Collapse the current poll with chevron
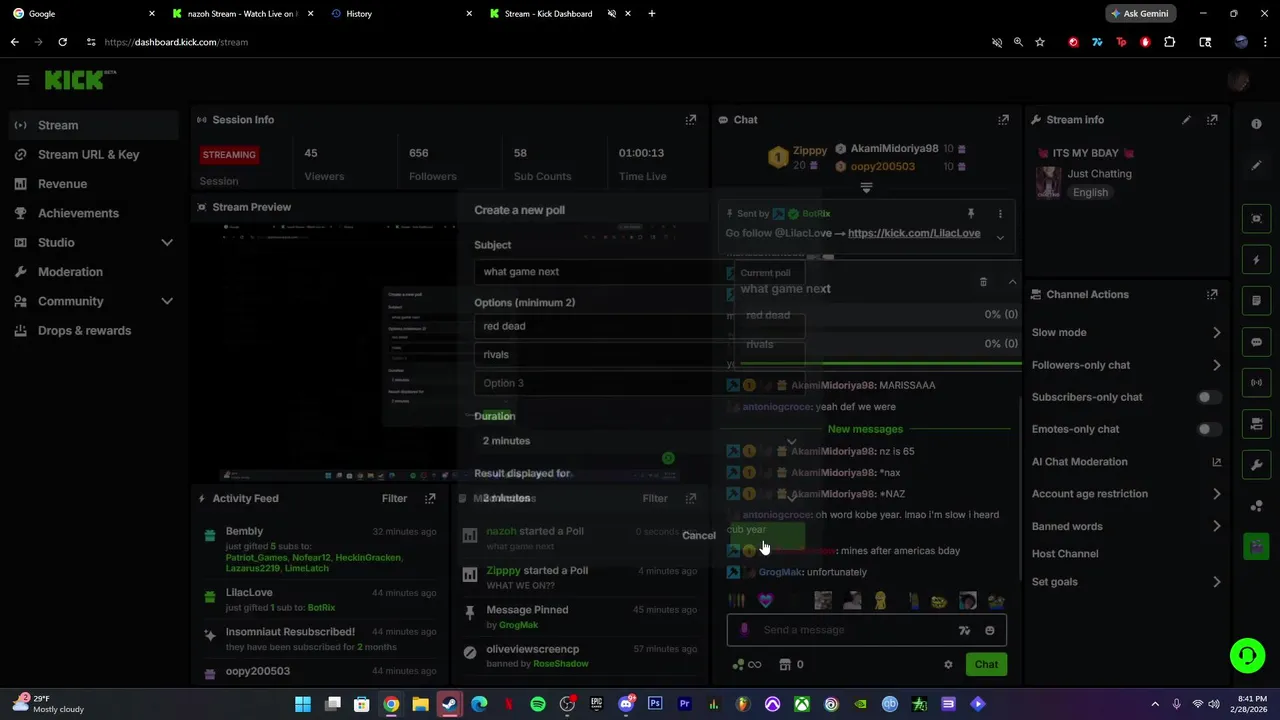This screenshot has height=720, width=1280. click(x=1012, y=282)
